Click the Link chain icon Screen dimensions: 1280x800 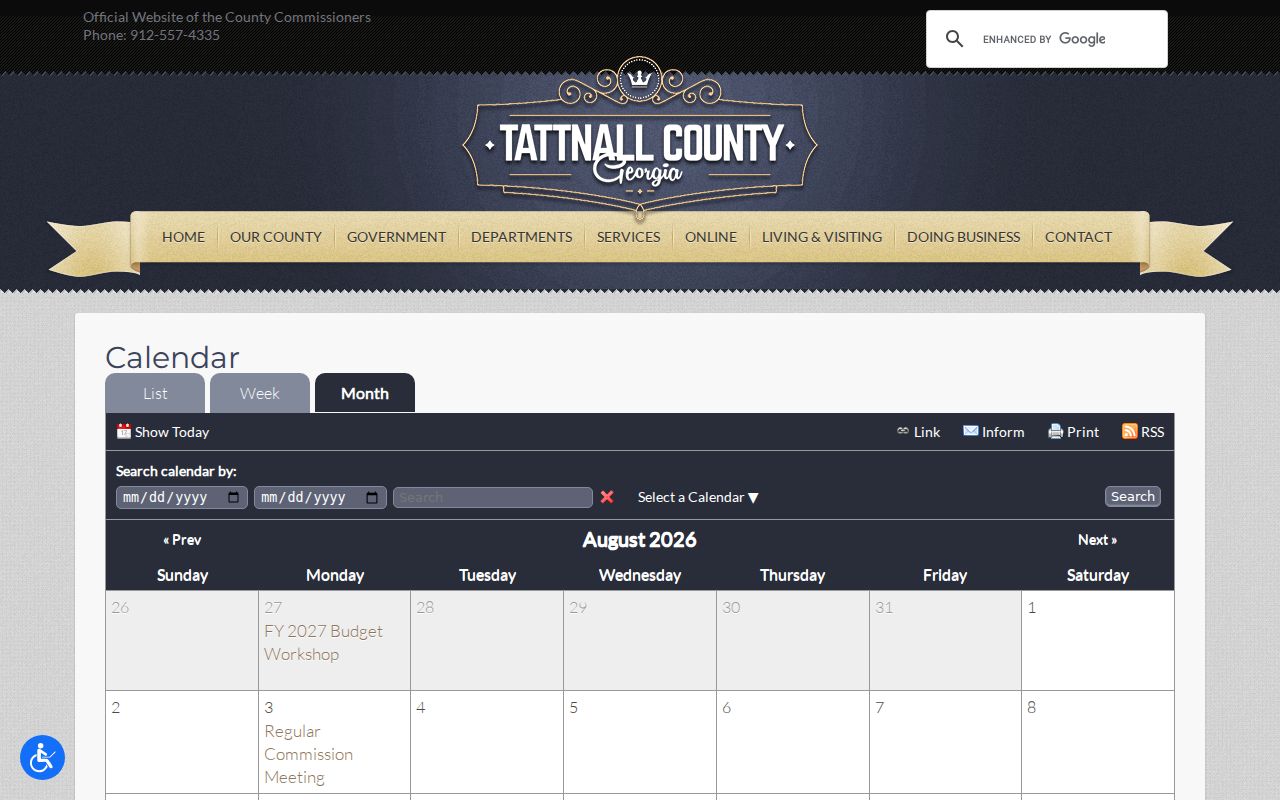coord(903,431)
